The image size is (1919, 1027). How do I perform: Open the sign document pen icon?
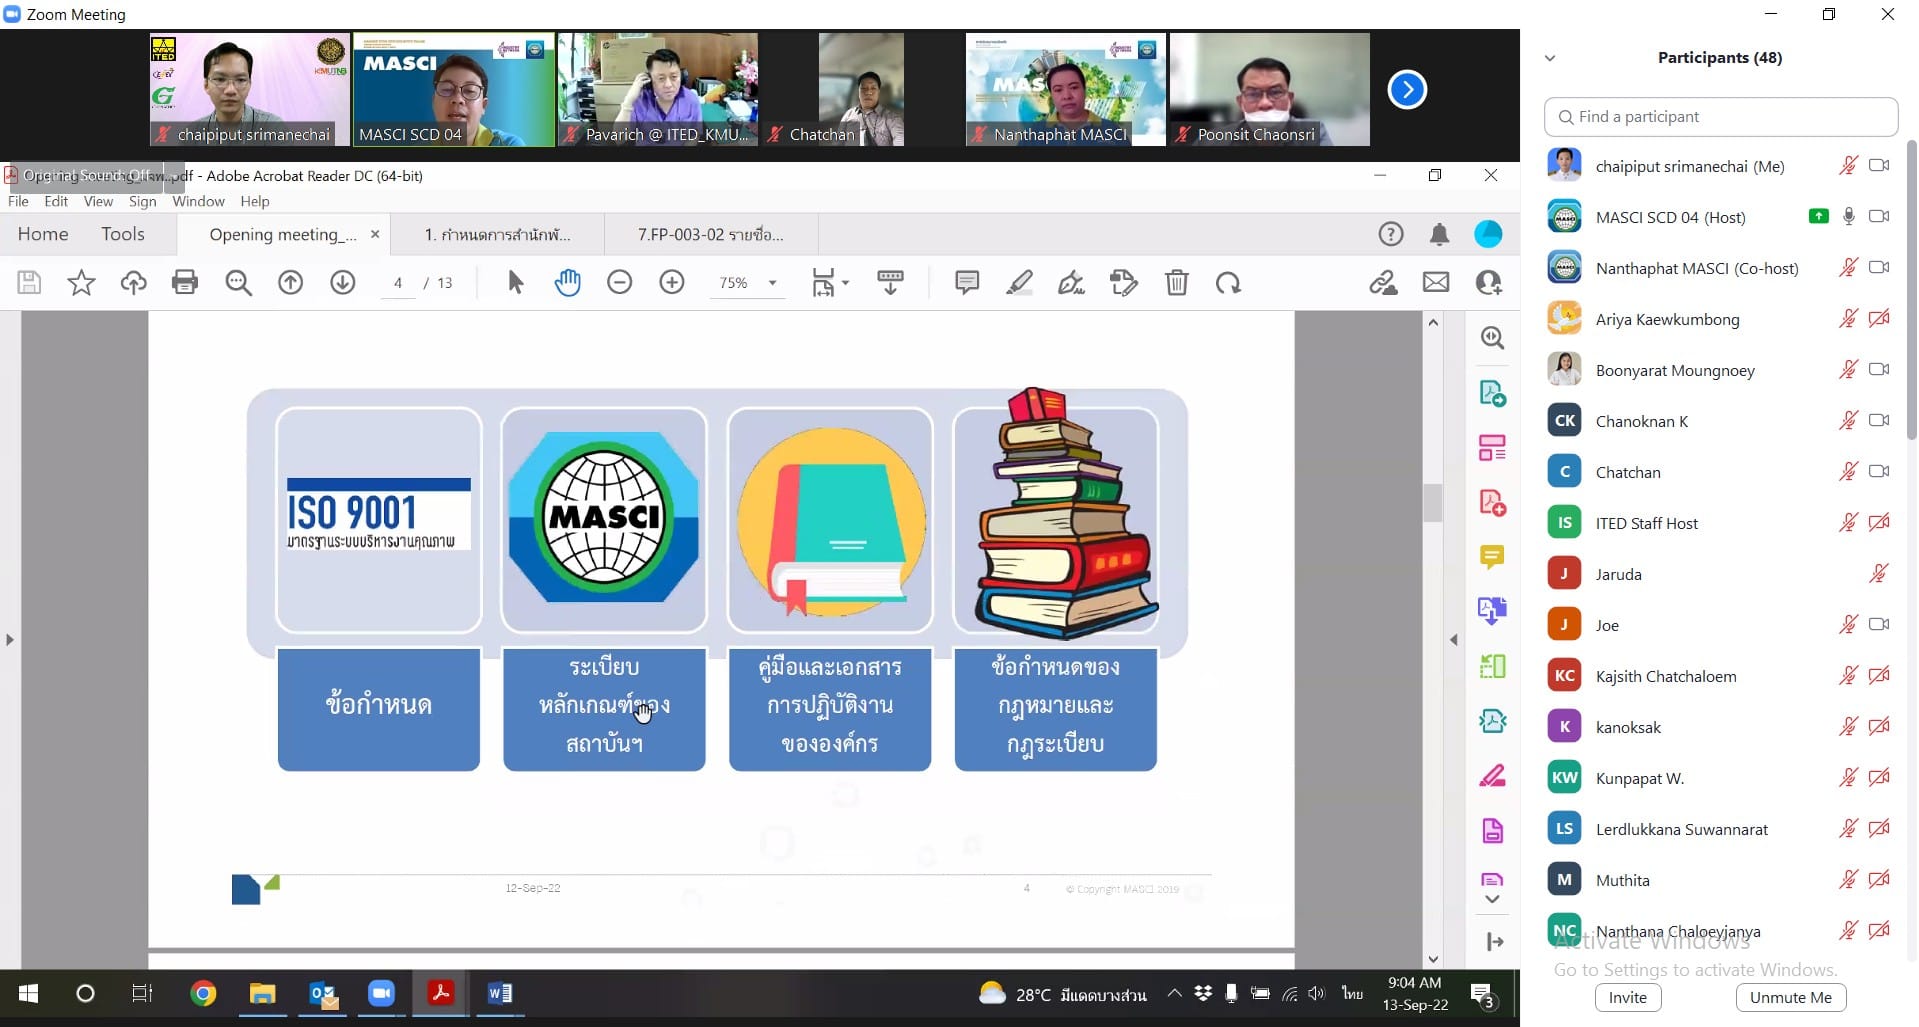pyautogui.click(x=1071, y=283)
